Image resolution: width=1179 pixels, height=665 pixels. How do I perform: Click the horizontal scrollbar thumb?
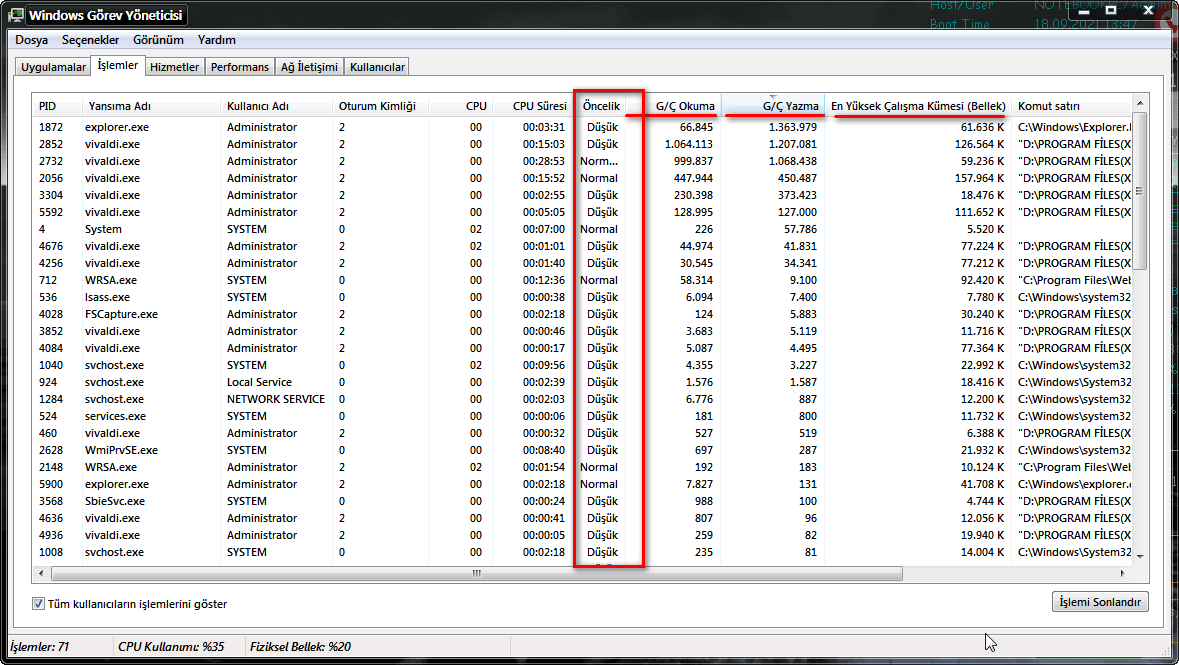(x=477, y=573)
